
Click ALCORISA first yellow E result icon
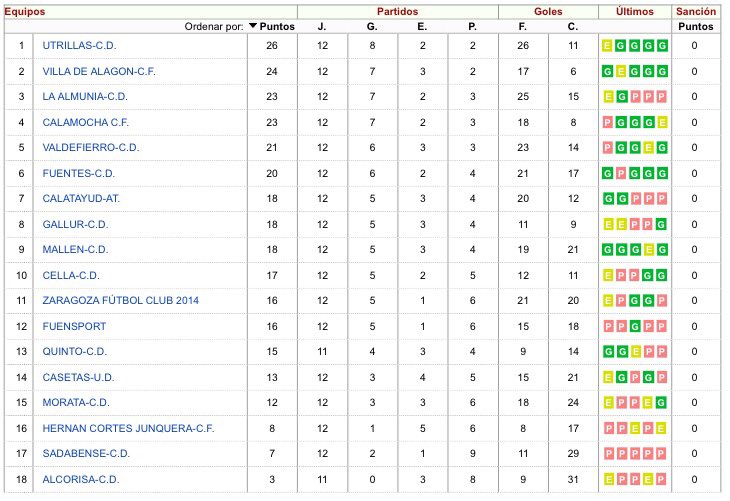[608, 480]
